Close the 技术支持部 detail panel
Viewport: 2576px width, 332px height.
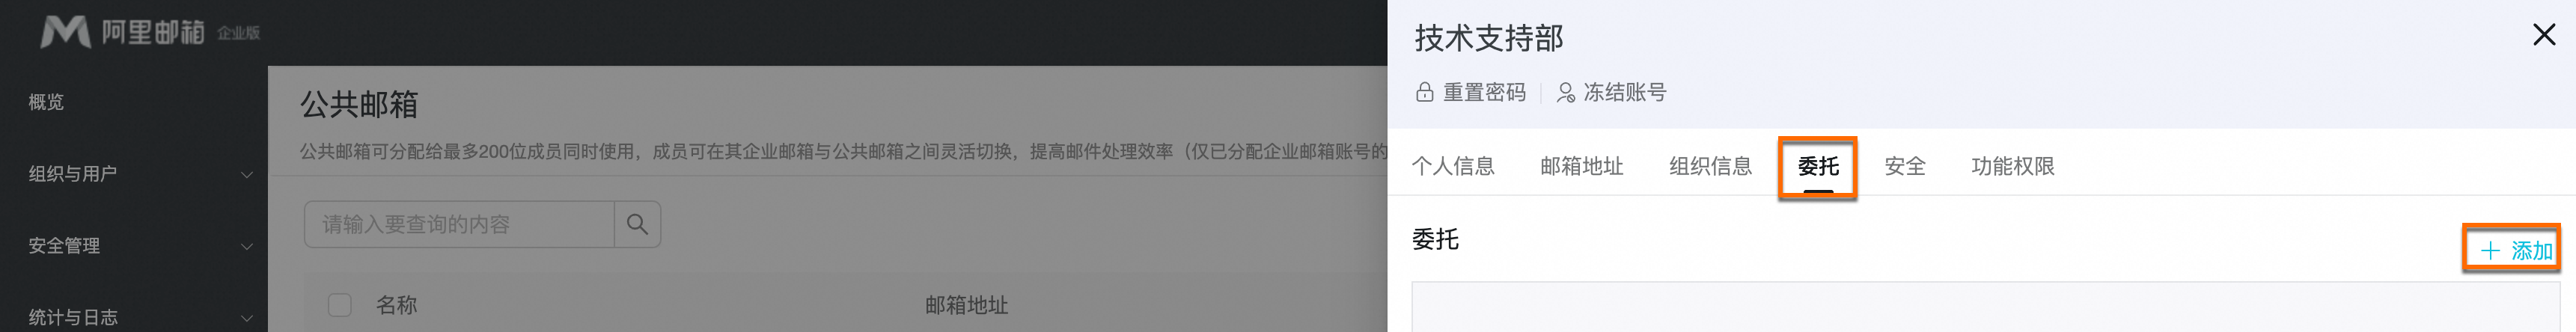(x=2544, y=35)
